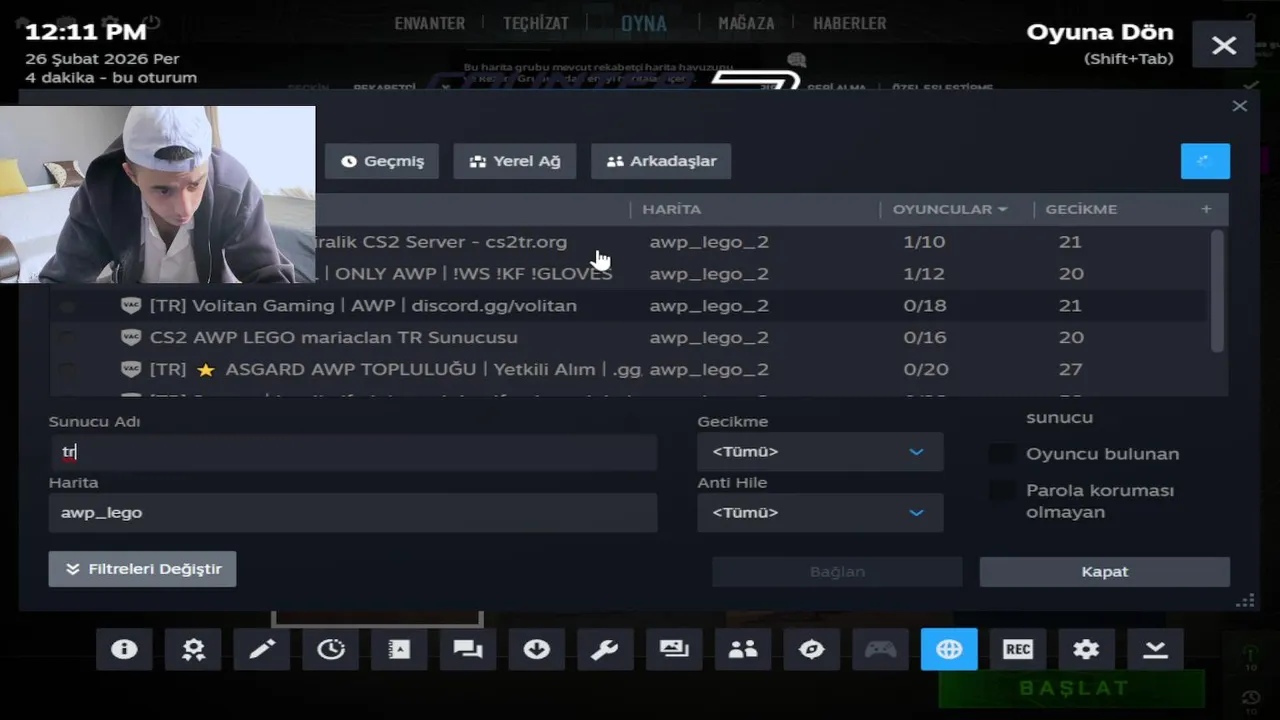Image resolution: width=1280 pixels, height=720 pixels.
Task: Click the green BAŞLAT button behind dialog
Action: coord(1073,688)
